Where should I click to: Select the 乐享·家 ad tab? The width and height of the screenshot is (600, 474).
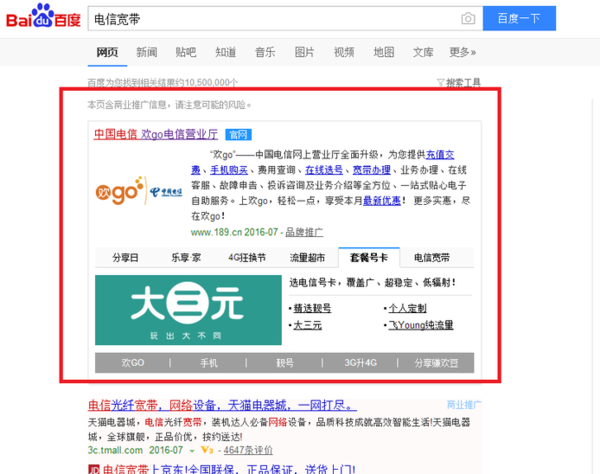[186, 258]
